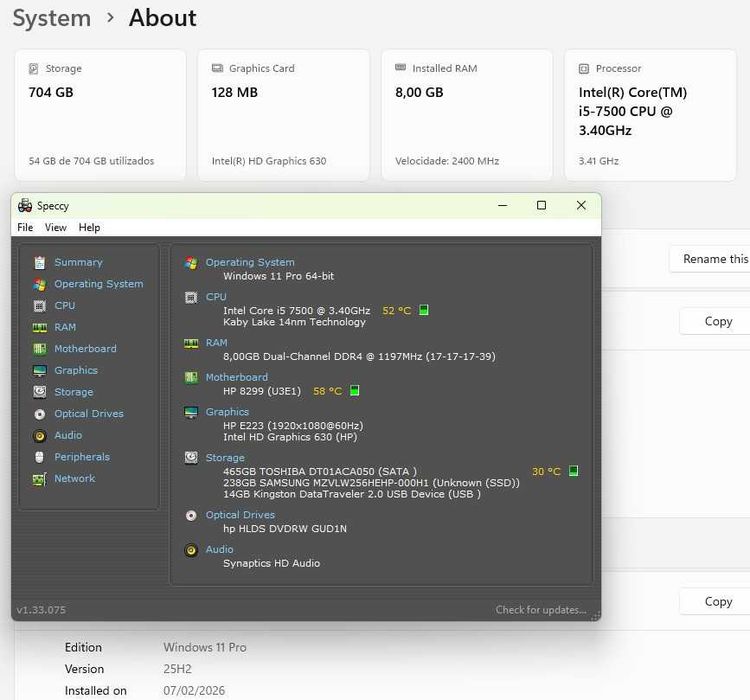Click the Kingston DataTraveler USB line
Viewport: 750px width, 700px height.
pos(352,494)
